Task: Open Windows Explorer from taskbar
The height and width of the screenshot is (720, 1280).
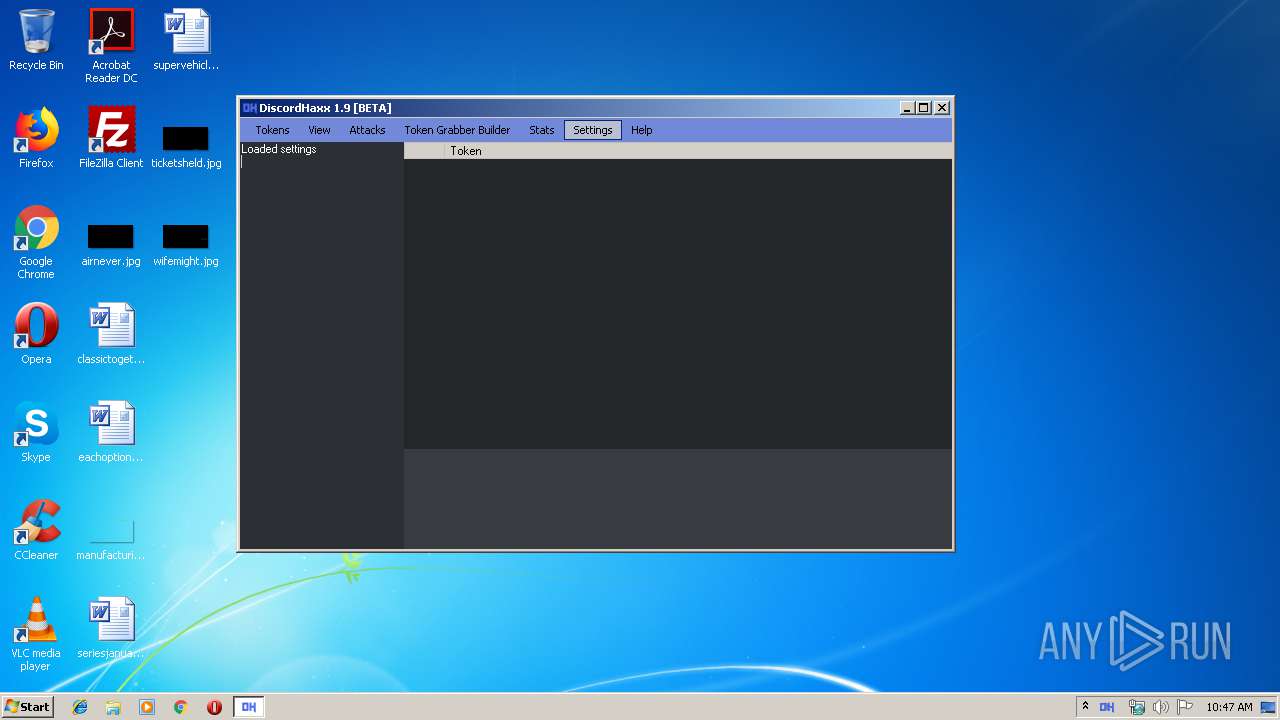Action: tap(113, 707)
